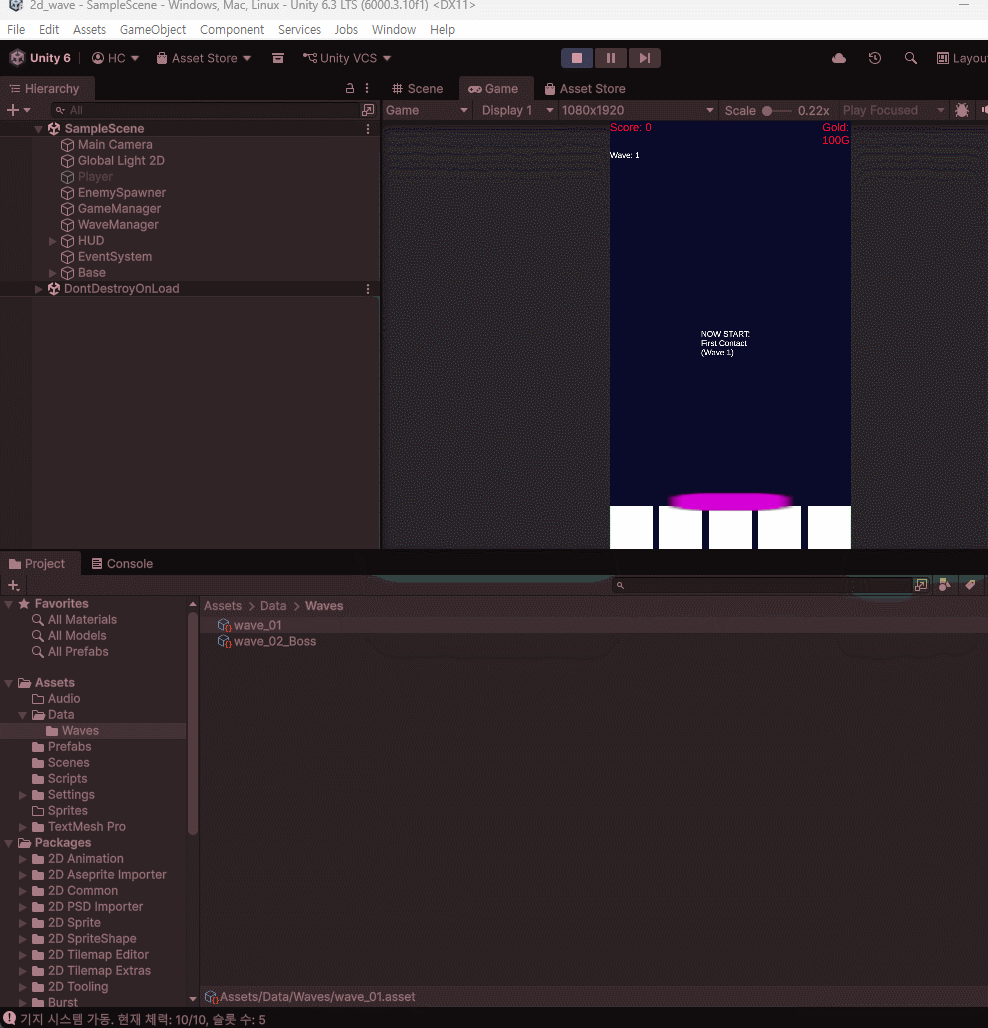This screenshot has height=1028, width=988.
Task: Open the Display 1 dropdown
Action: tap(517, 110)
